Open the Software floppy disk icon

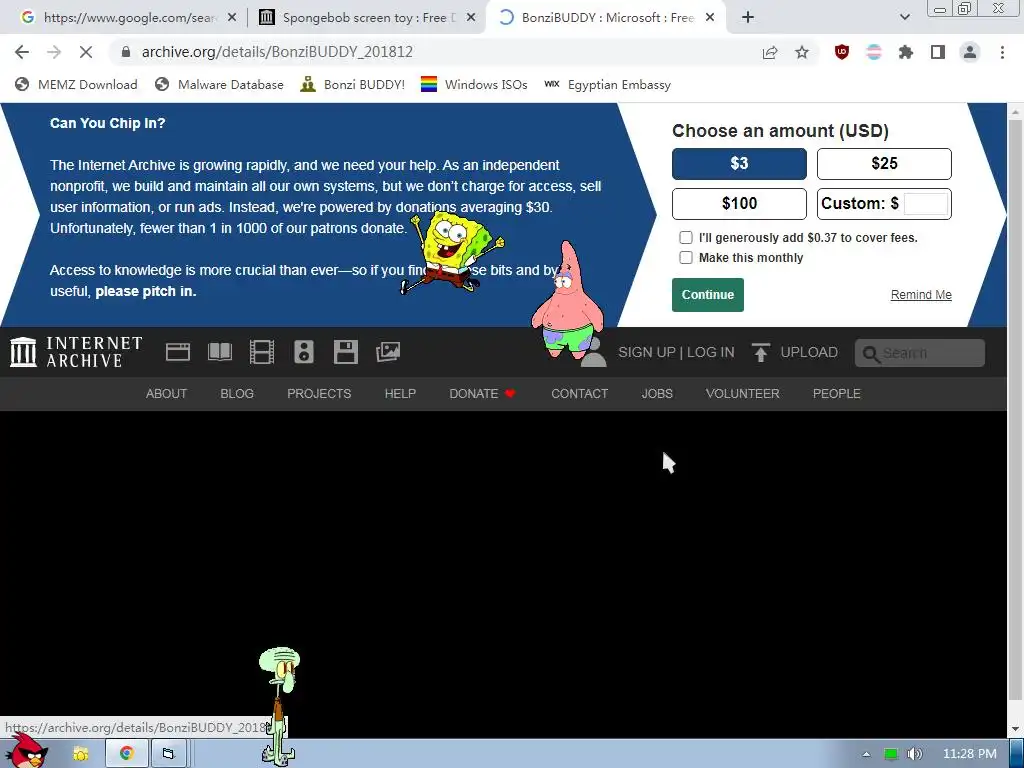tap(345, 352)
